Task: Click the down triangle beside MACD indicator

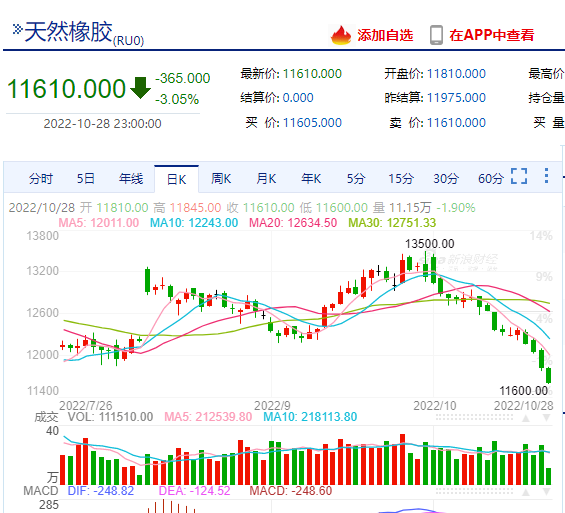Action: pos(546,492)
